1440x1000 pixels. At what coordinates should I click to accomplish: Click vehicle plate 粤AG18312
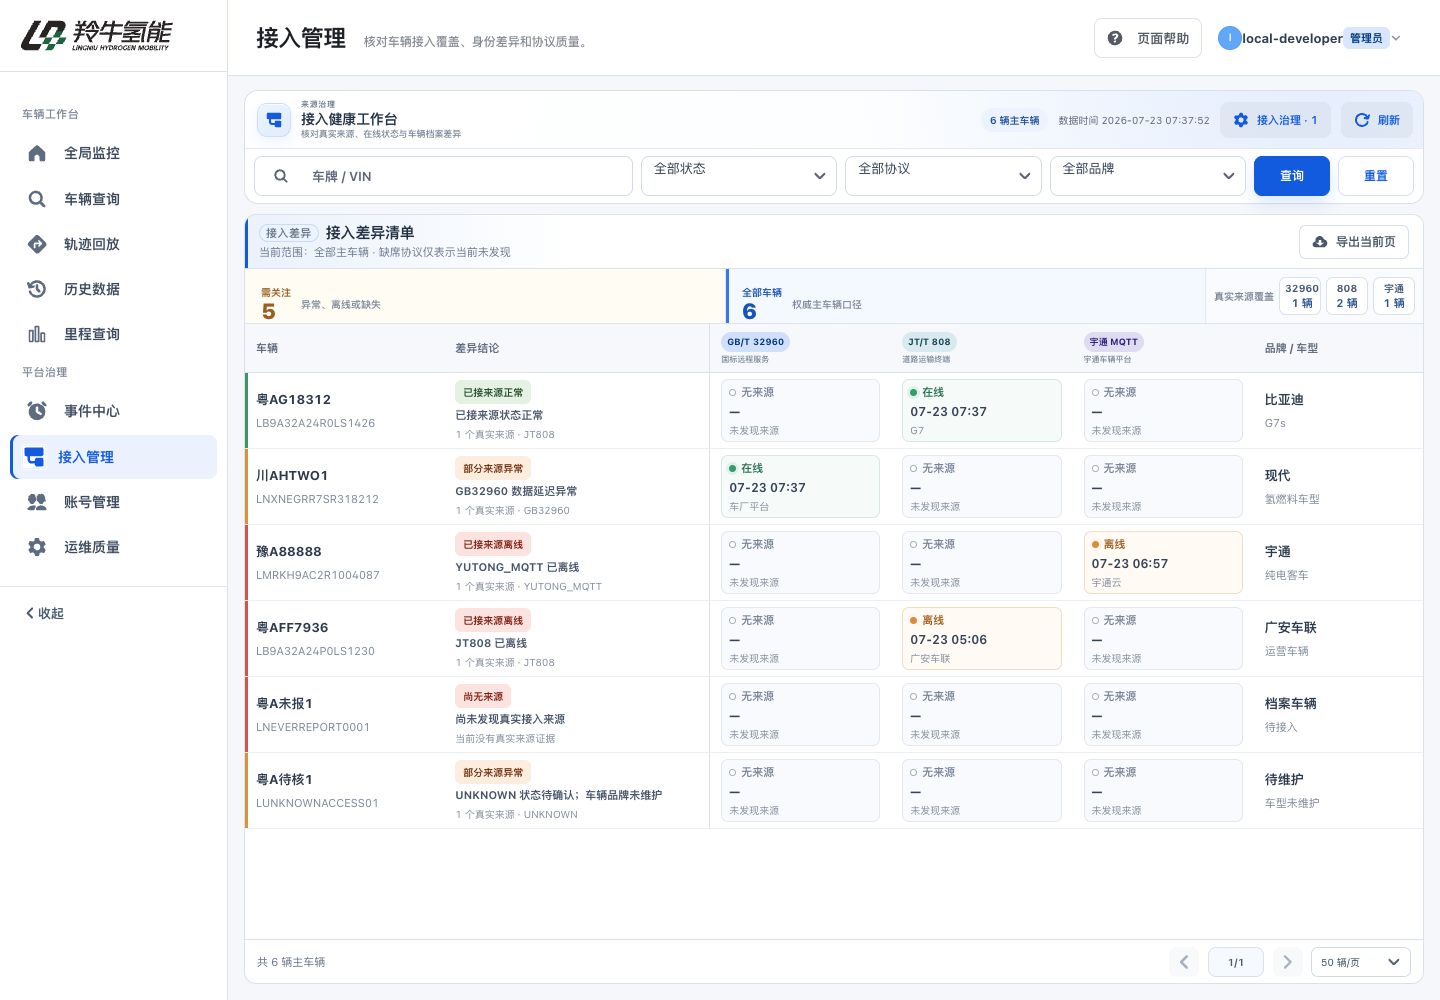click(x=293, y=400)
